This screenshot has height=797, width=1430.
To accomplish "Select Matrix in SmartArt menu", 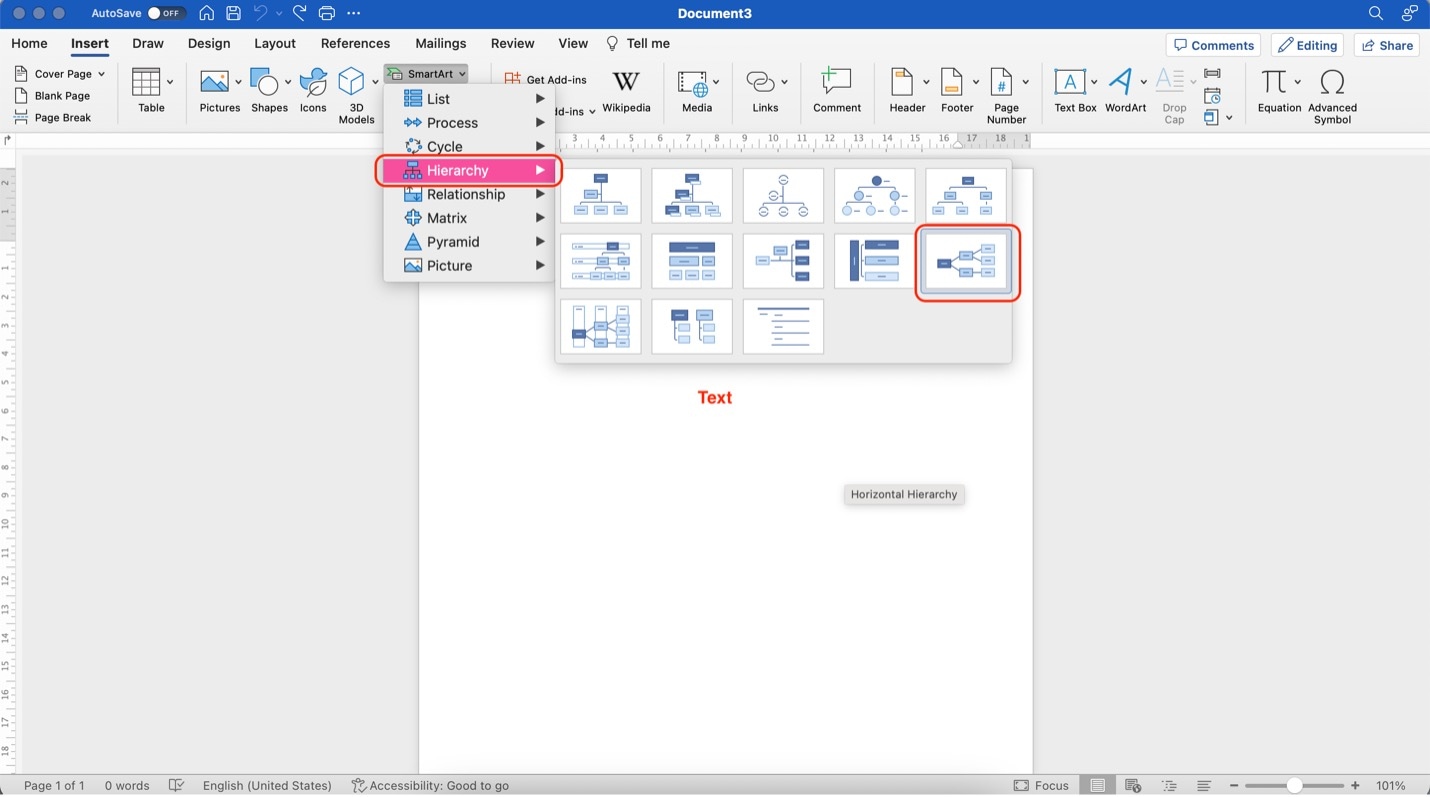I will (469, 218).
